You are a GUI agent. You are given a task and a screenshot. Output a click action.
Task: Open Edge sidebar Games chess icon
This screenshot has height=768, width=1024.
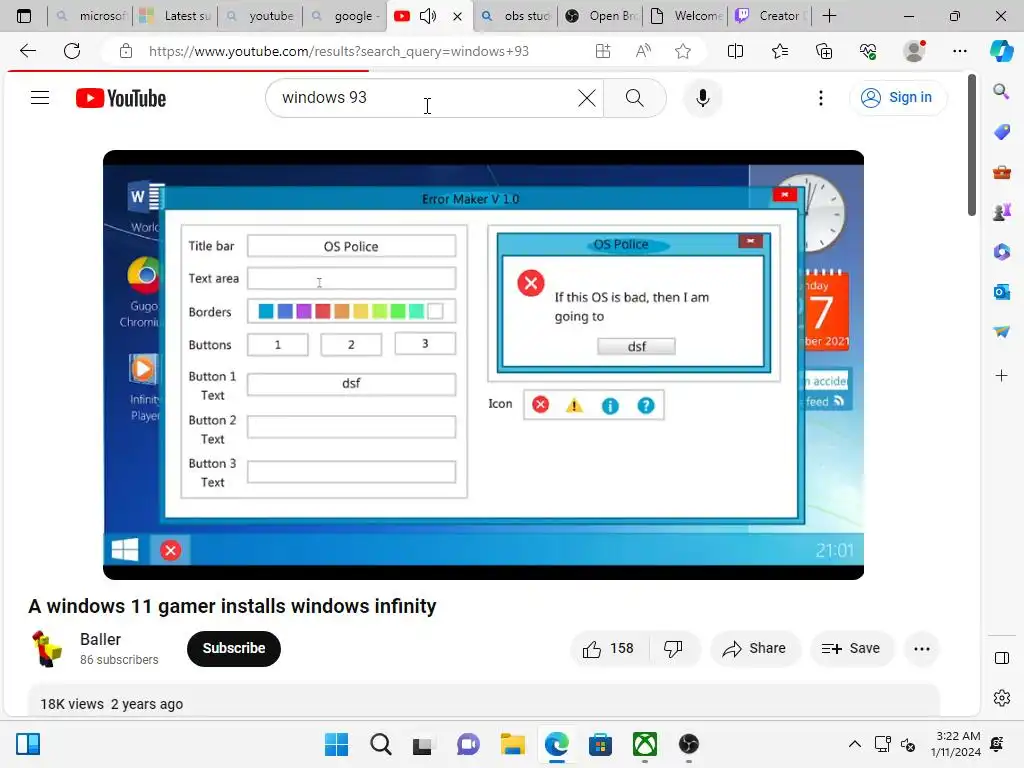pyautogui.click(x=1001, y=212)
